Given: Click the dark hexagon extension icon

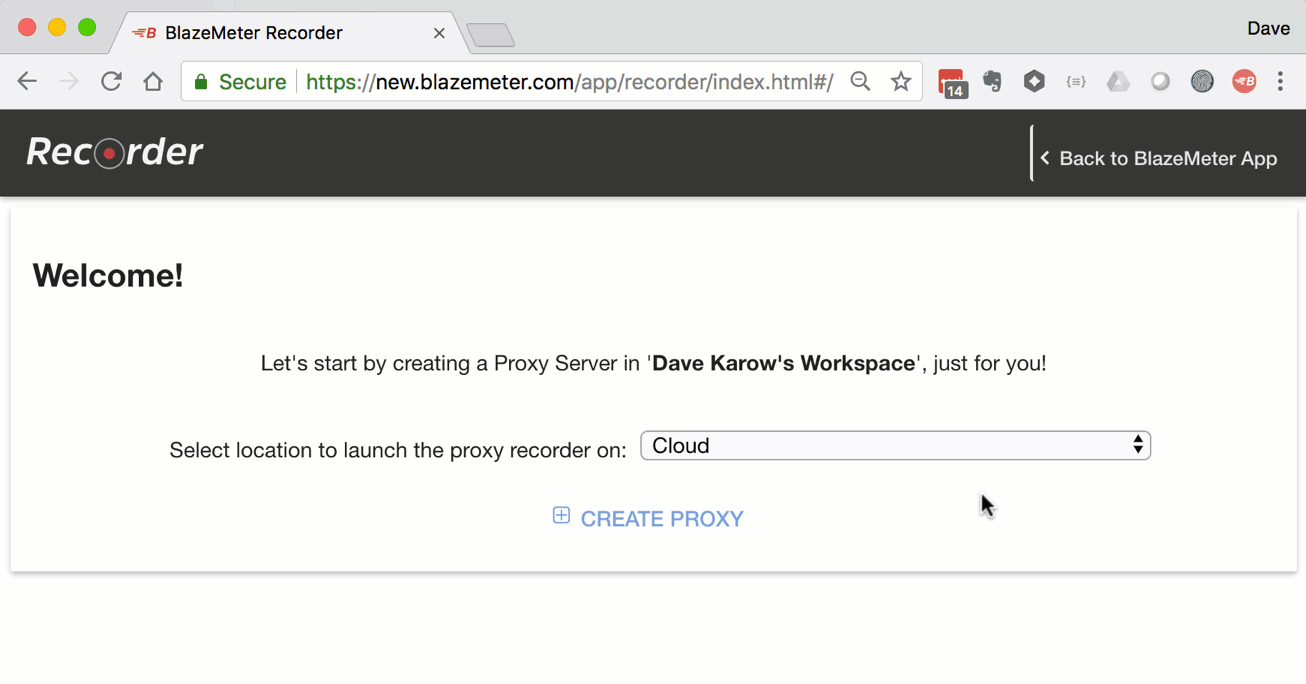Looking at the screenshot, I should [1034, 81].
